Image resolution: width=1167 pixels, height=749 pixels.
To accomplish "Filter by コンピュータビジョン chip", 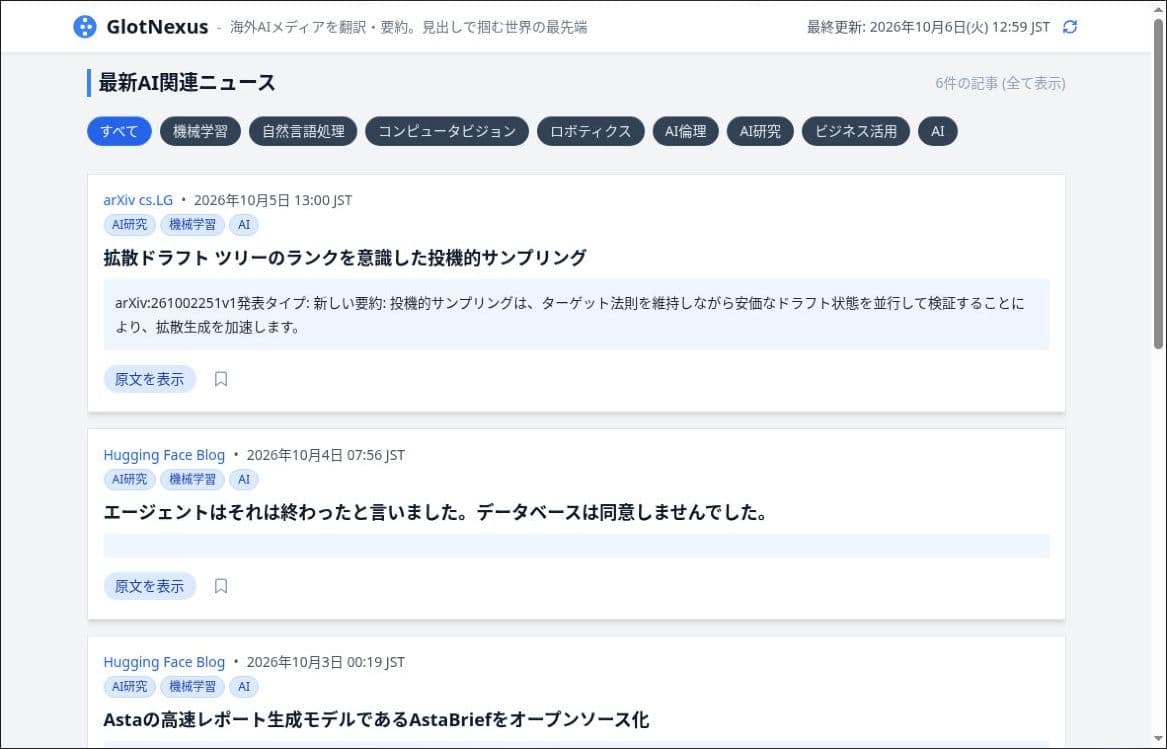I will click(447, 131).
